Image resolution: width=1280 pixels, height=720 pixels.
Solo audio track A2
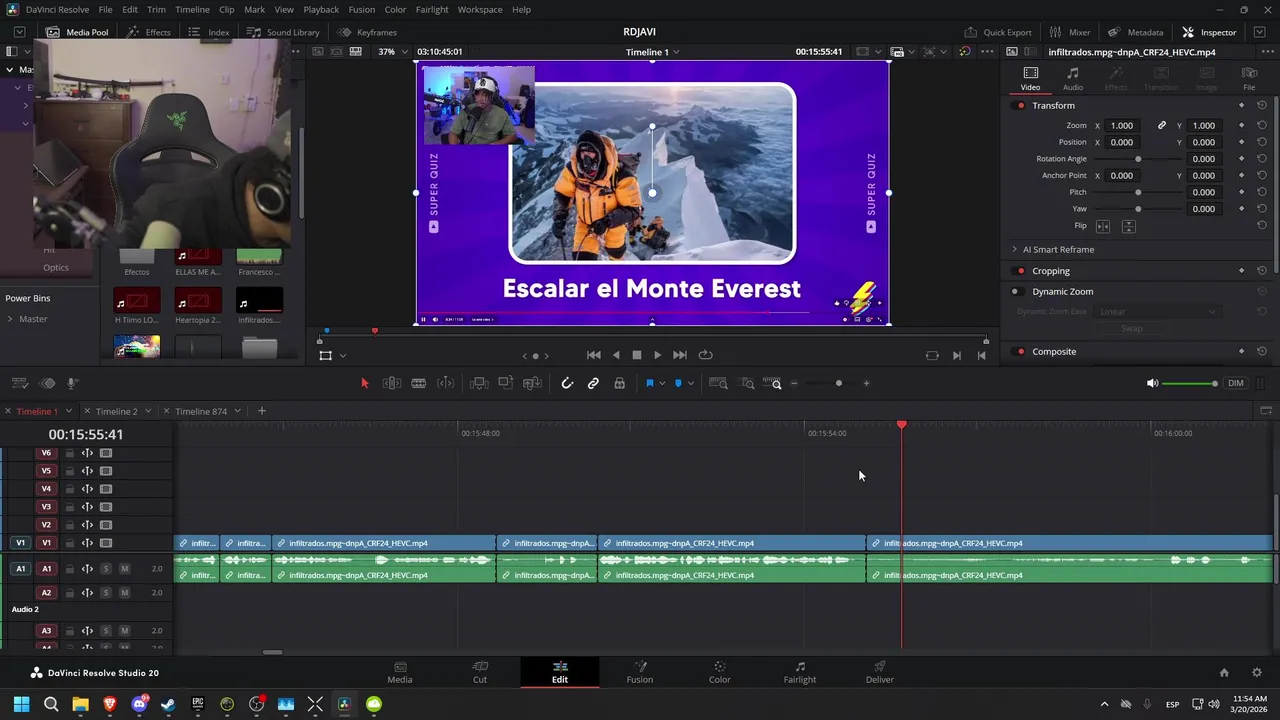point(105,593)
